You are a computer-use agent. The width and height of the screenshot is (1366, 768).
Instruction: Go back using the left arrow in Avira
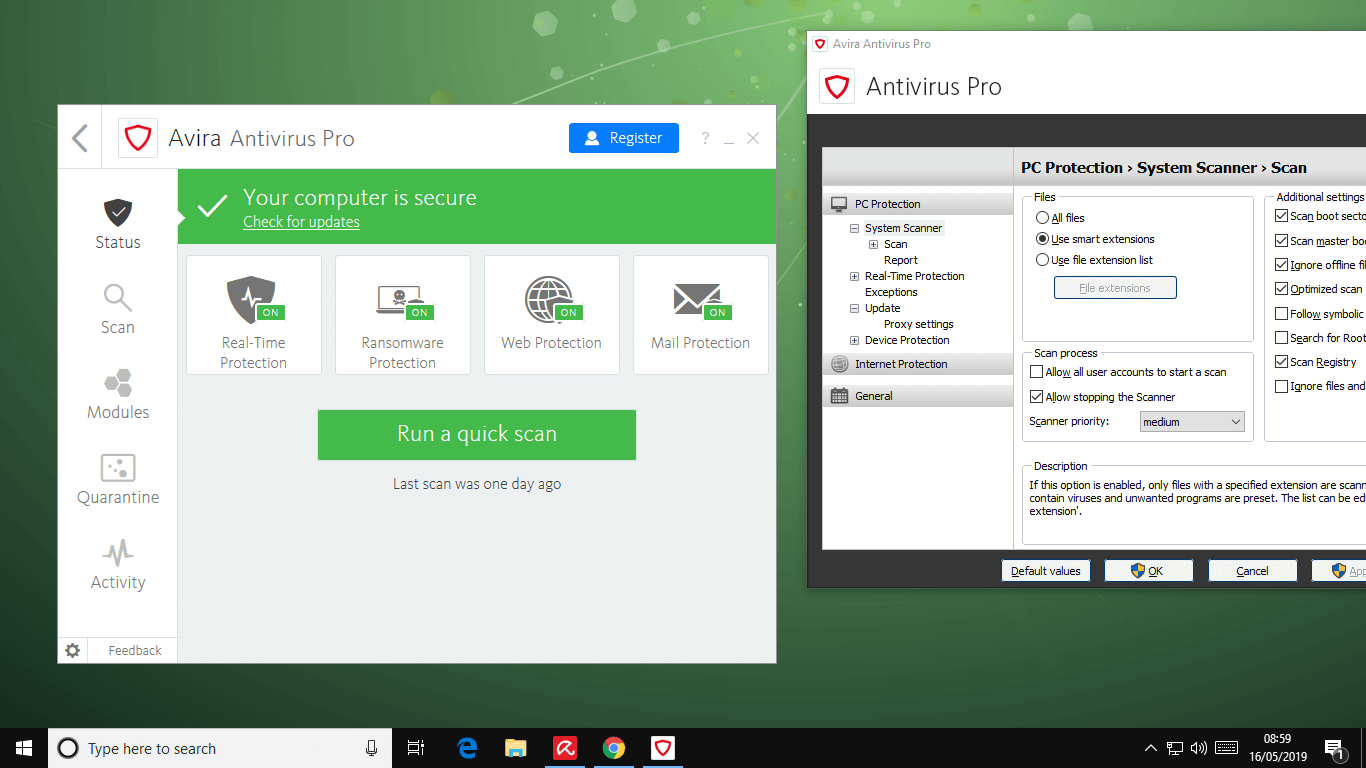point(80,138)
